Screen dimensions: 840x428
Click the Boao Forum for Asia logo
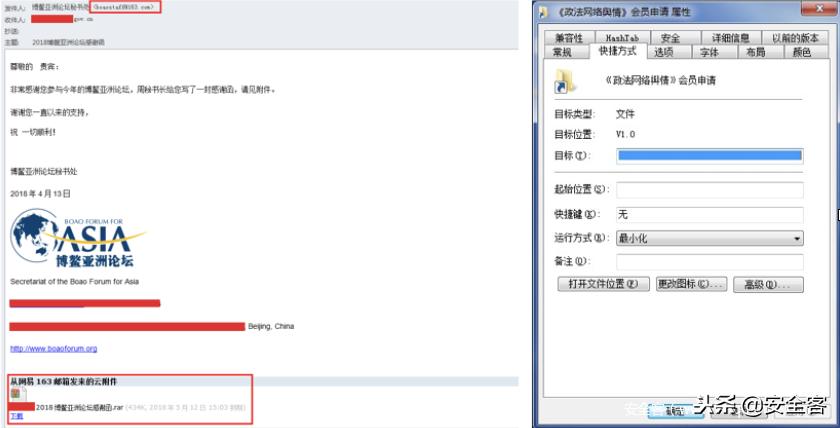78,238
